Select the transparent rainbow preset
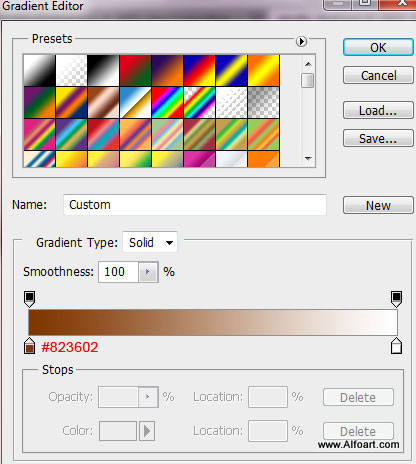Screen dimensions: 416x464 pyautogui.click(x=199, y=102)
